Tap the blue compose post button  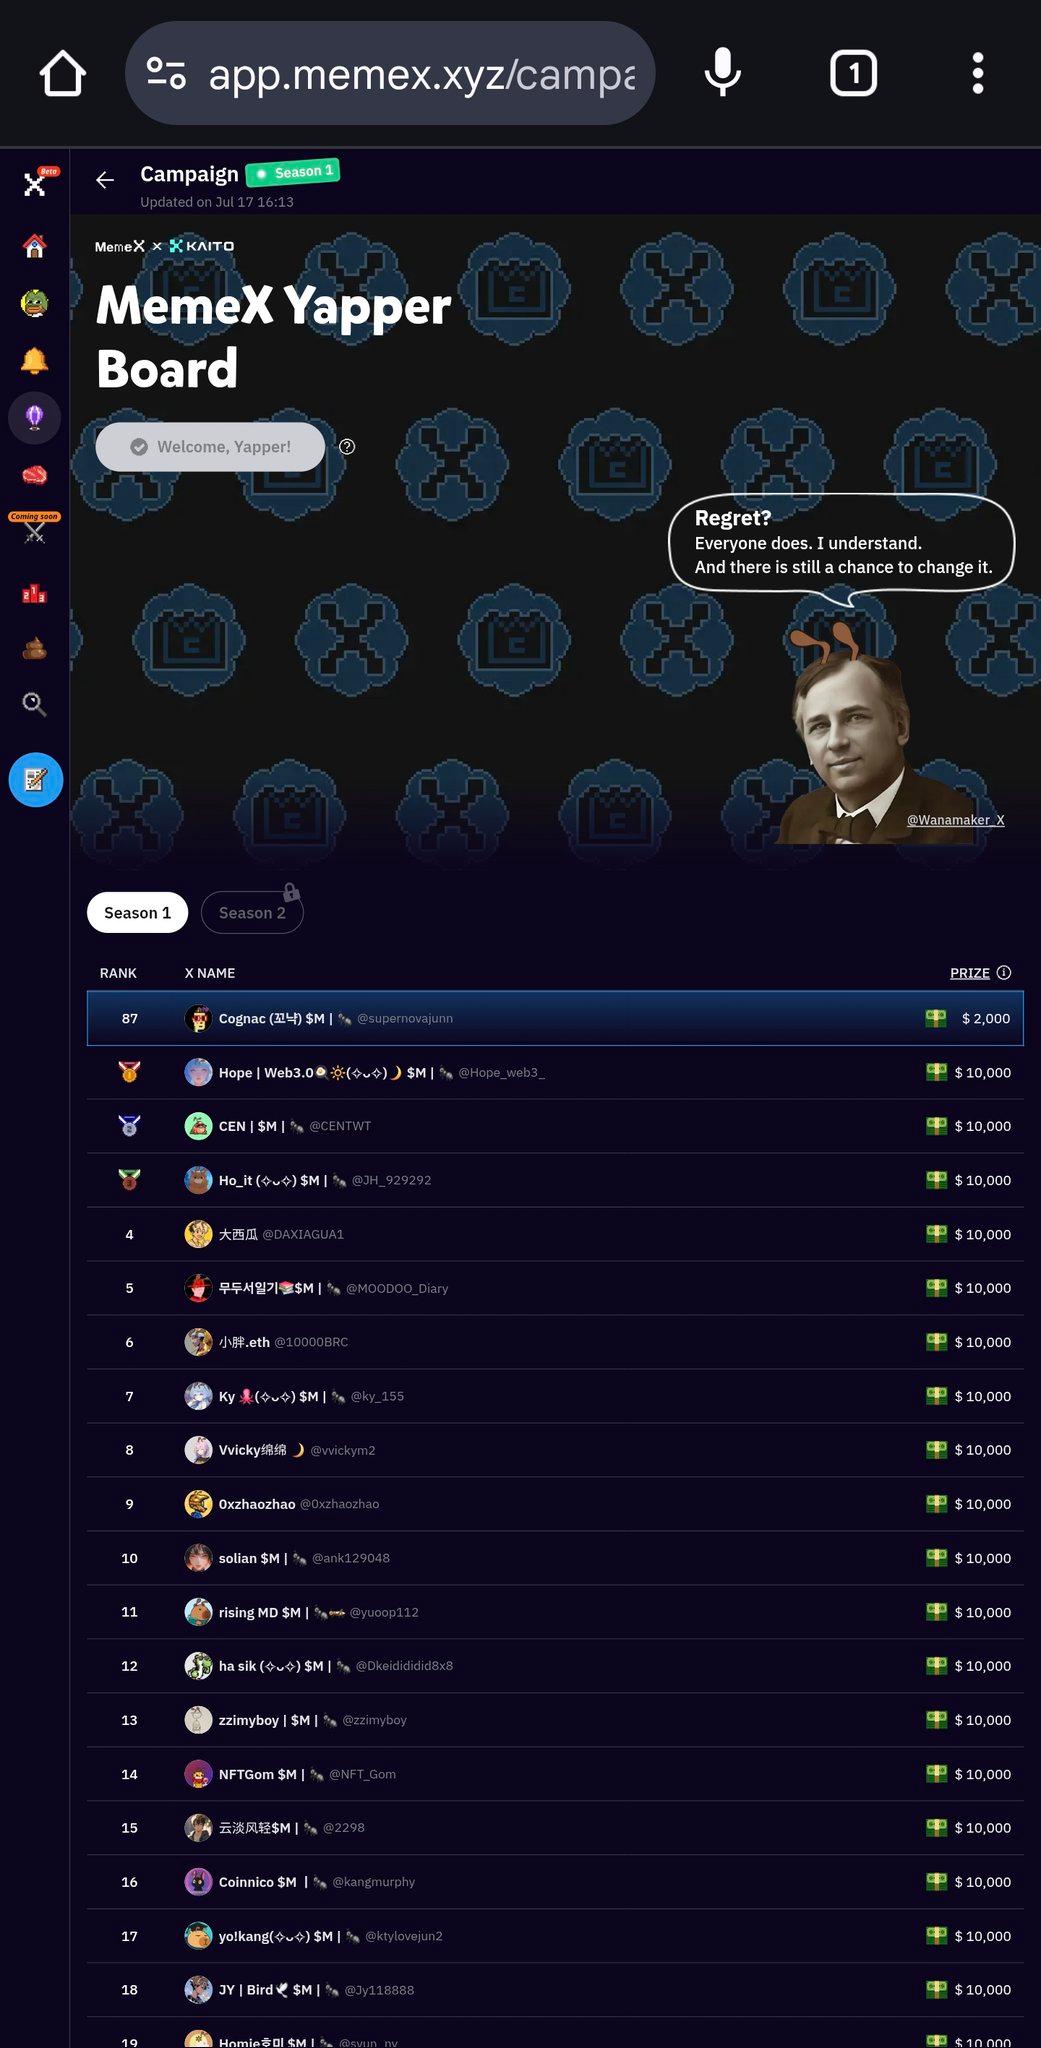(36, 779)
